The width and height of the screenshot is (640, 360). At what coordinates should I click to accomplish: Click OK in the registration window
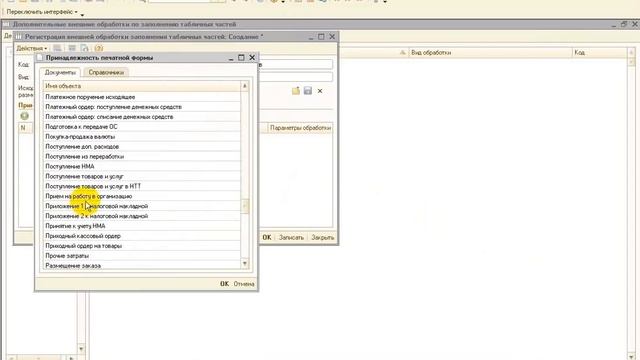click(267, 237)
